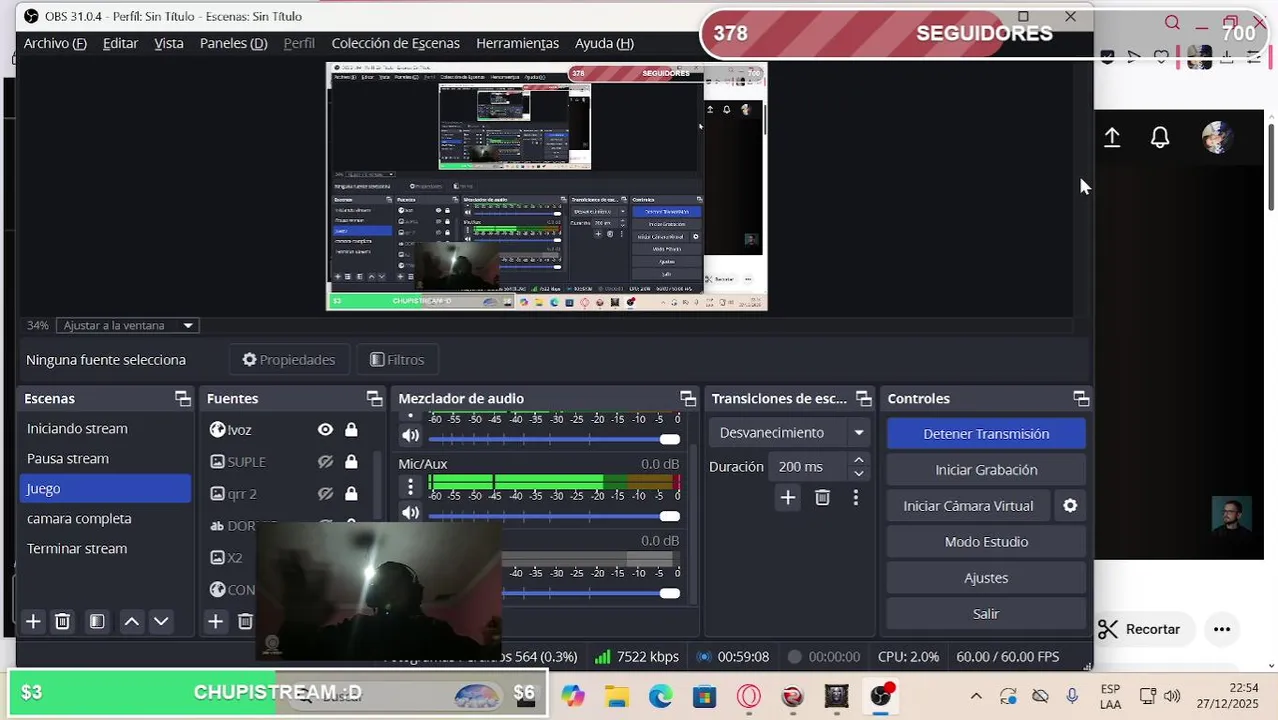
Task: Add a new scene with the plus icon
Action: click(33, 622)
